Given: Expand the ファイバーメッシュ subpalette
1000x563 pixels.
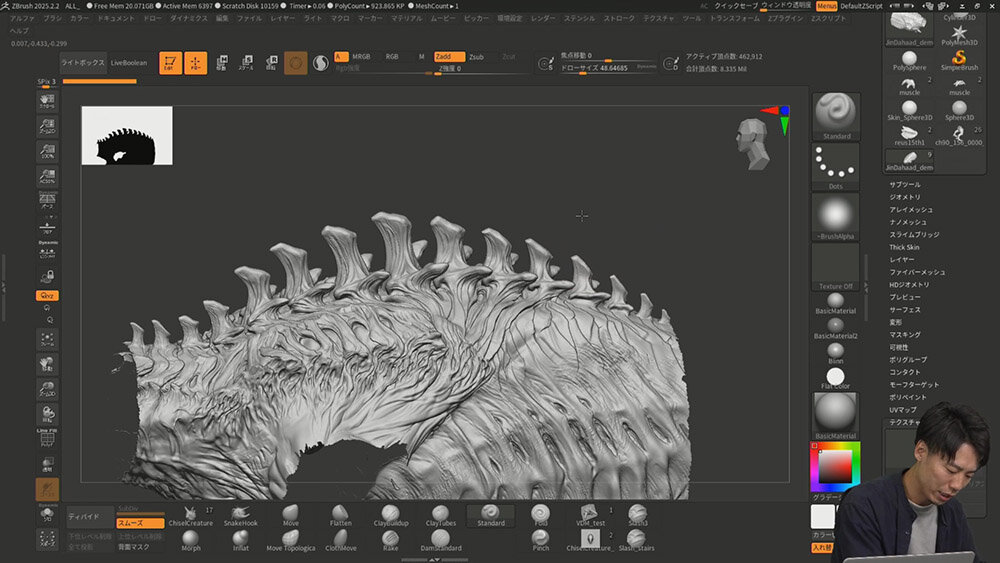Looking at the screenshot, I should pyautogui.click(x=917, y=272).
